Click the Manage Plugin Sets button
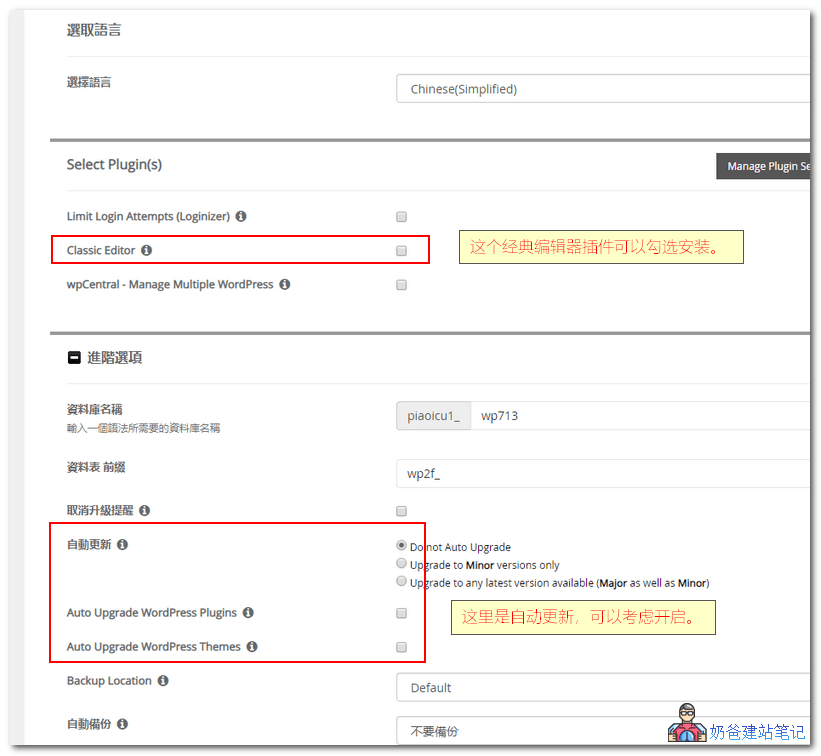The height and width of the screenshot is (756, 821). coord(763,166)
